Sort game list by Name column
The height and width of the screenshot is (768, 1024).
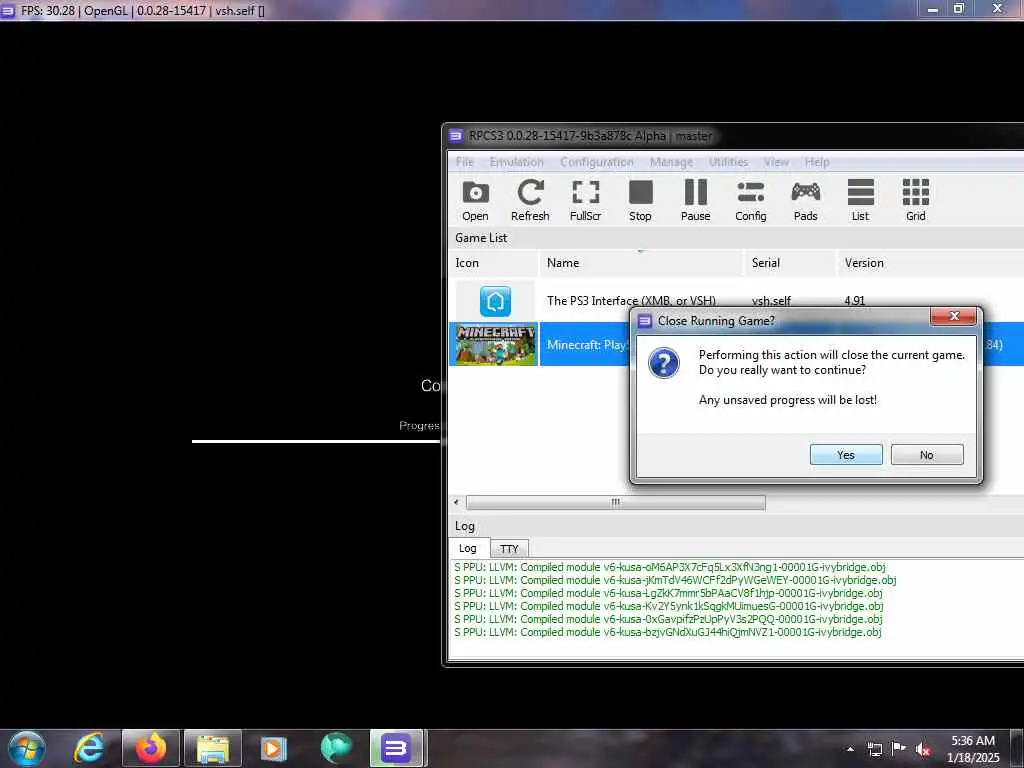click(641, 263)
